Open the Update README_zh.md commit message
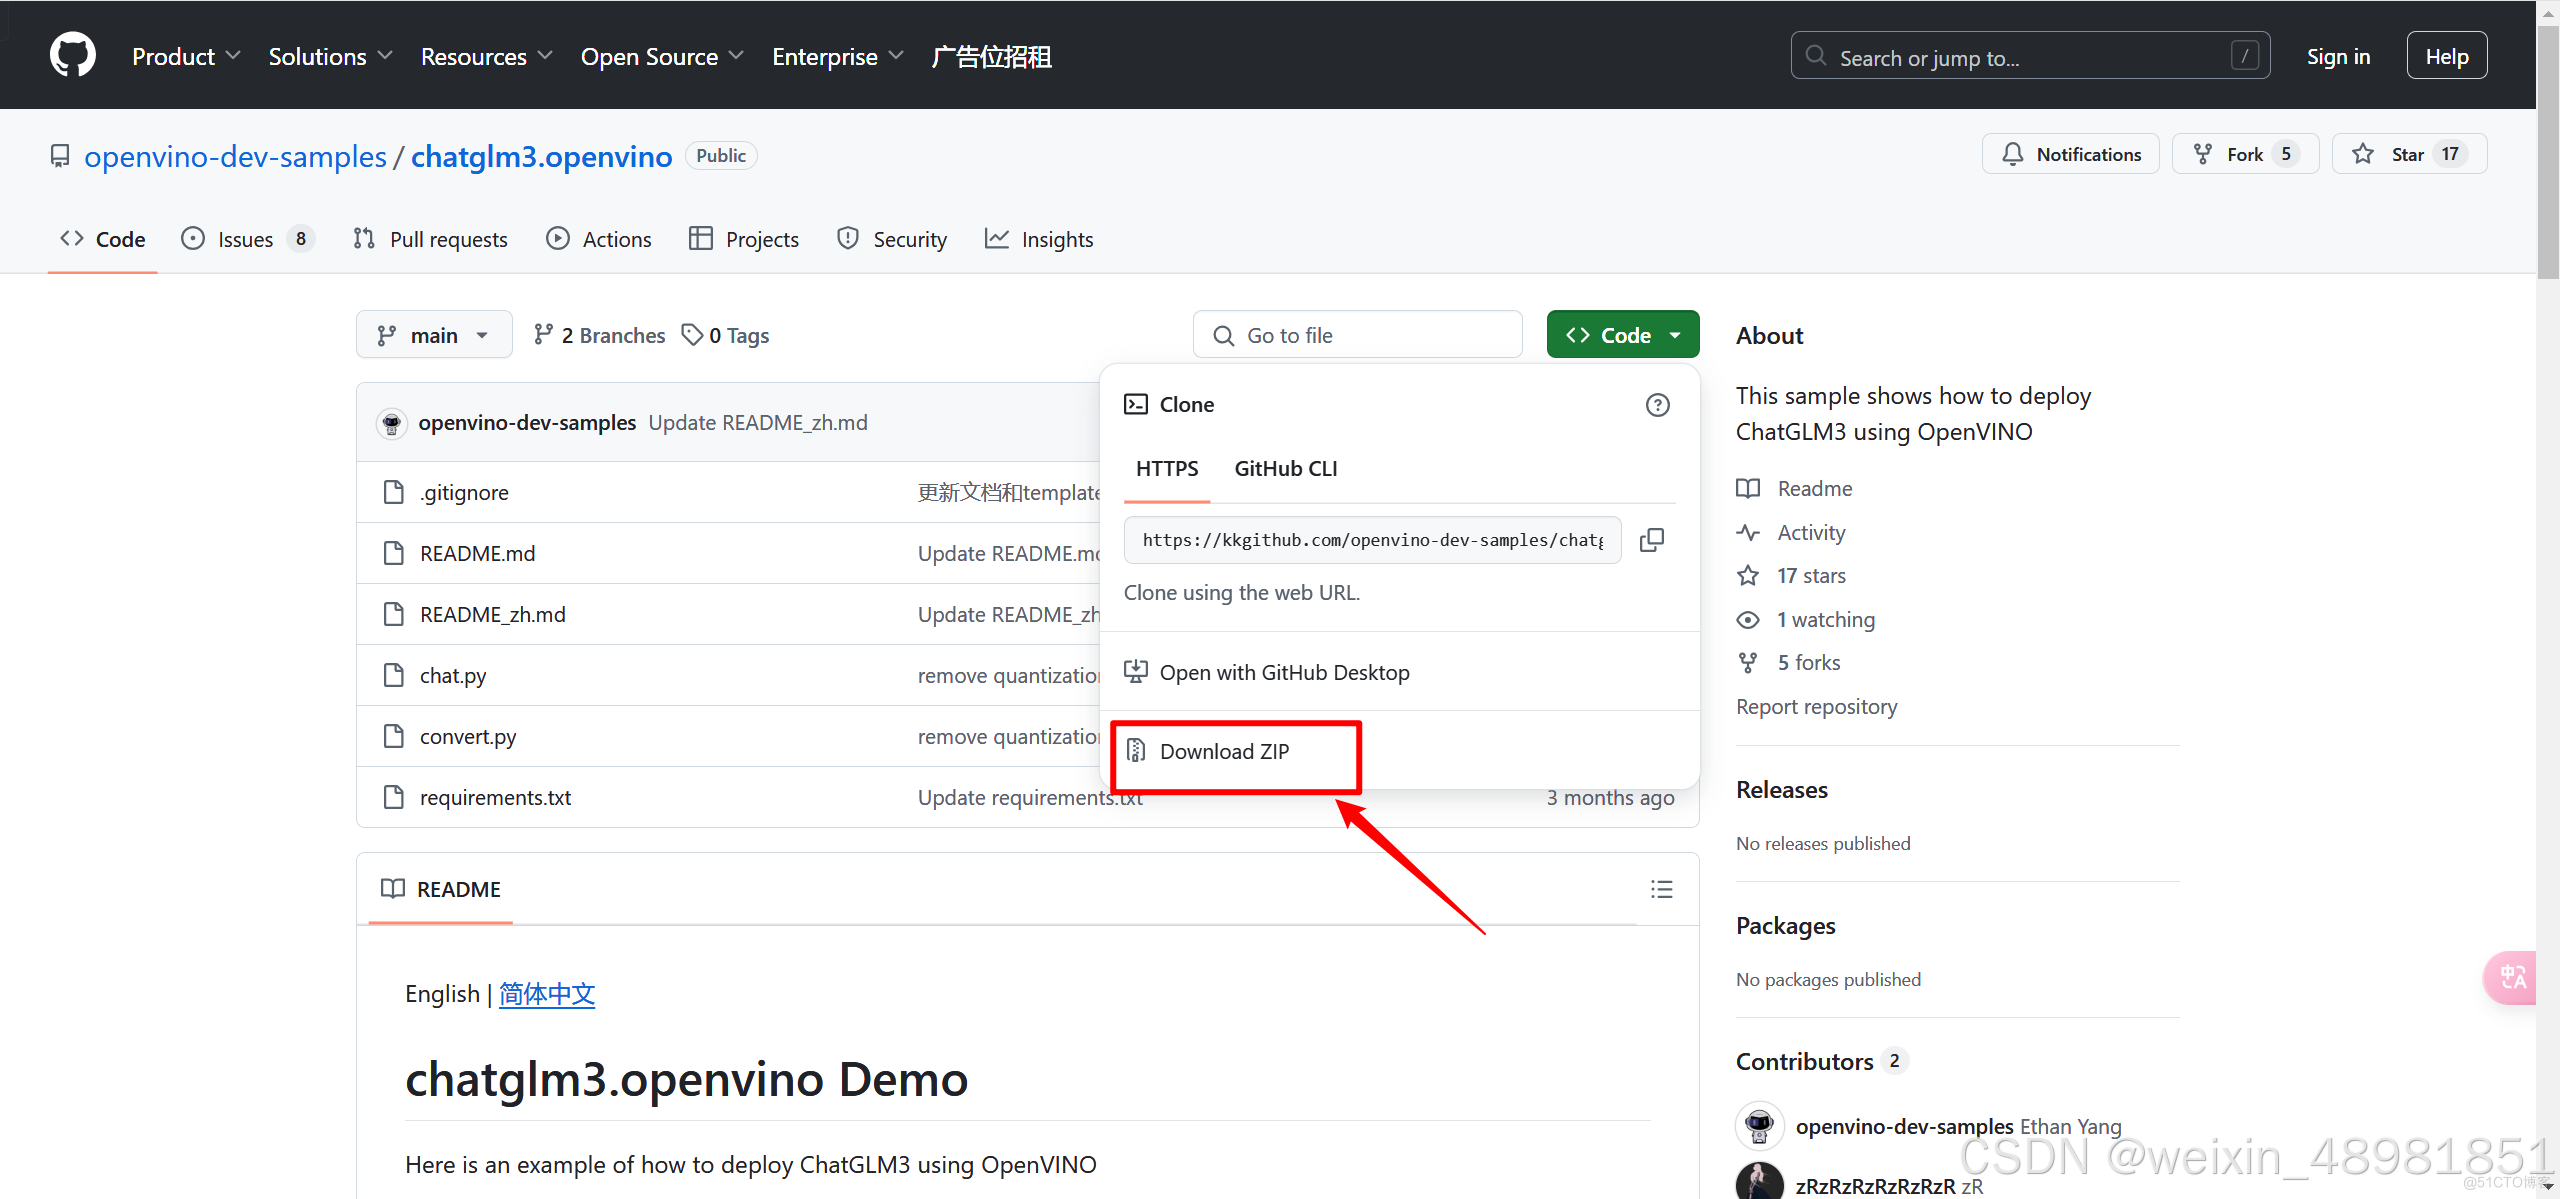This screenshot has height=1199, width=2560. (757, 423)
